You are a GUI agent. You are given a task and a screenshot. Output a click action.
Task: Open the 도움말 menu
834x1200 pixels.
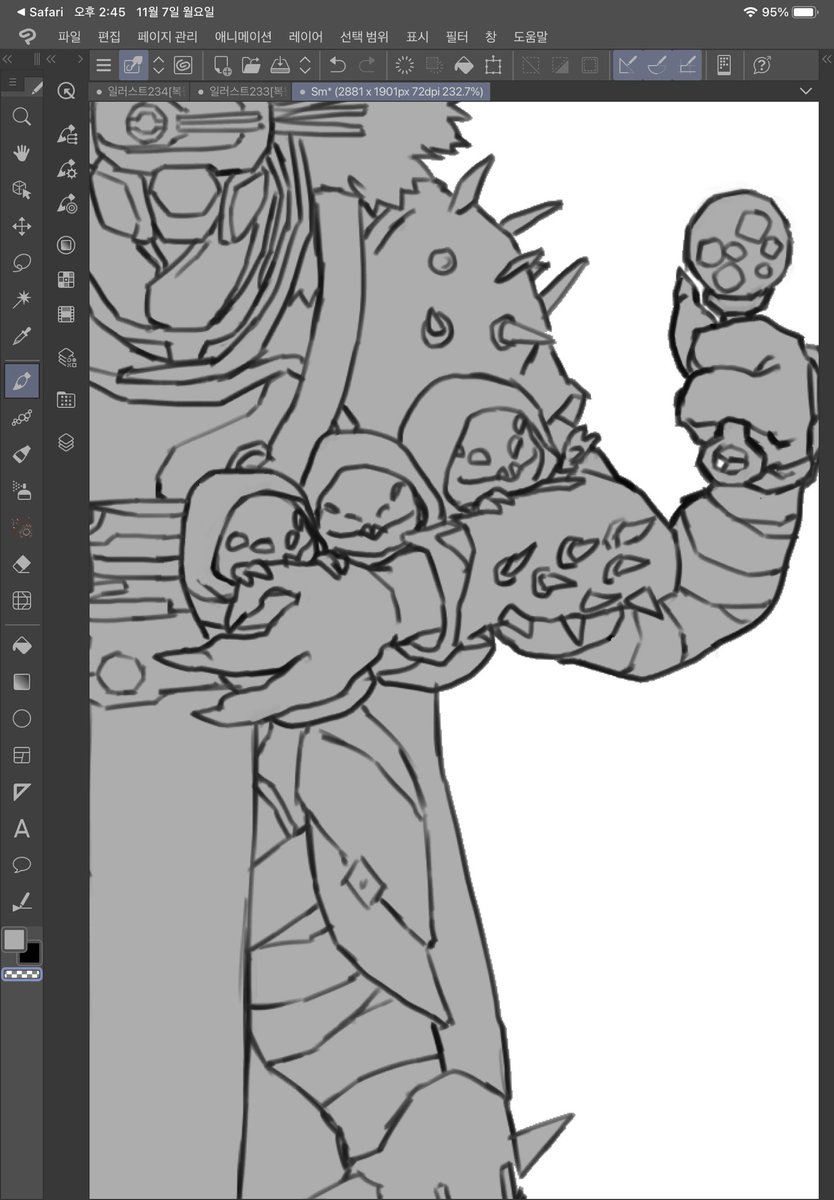[x=530, y=37]
